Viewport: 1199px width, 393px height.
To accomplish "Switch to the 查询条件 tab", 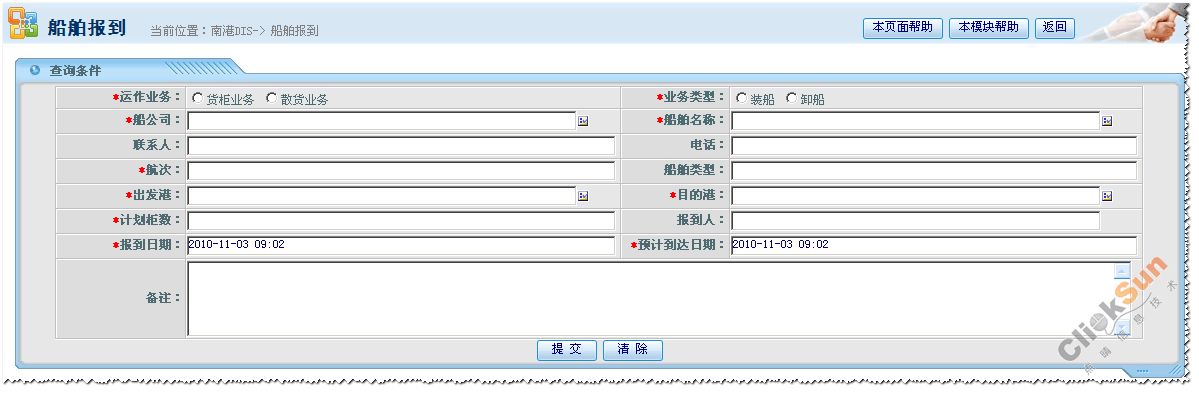I will coord(75,70).
